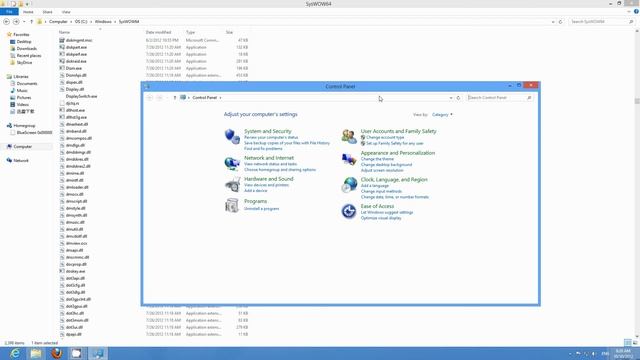The height and width of the screenshot is (360, 640).
Task: Switch to Control Panel taskbar icon
Action: click(x=98, y=353)
